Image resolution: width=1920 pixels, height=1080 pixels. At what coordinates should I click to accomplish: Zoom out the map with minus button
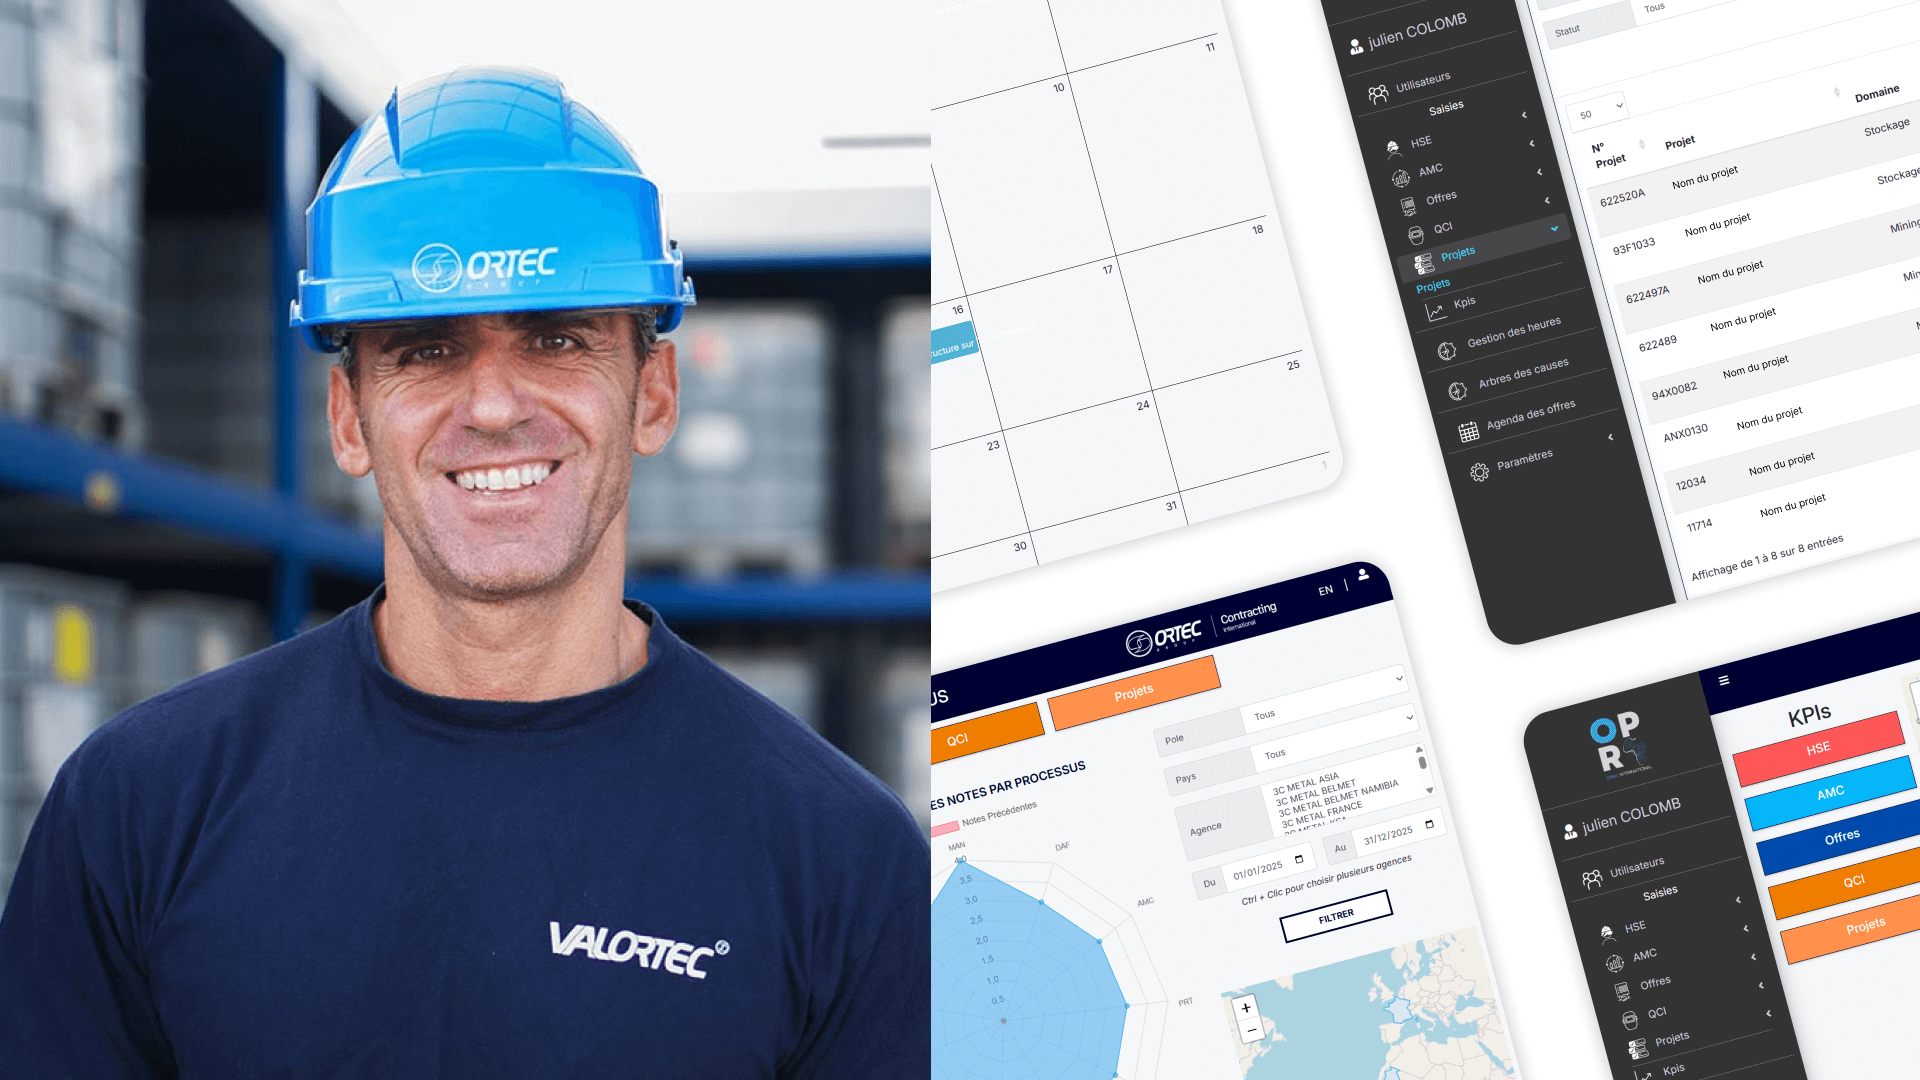[1251, 1030]
